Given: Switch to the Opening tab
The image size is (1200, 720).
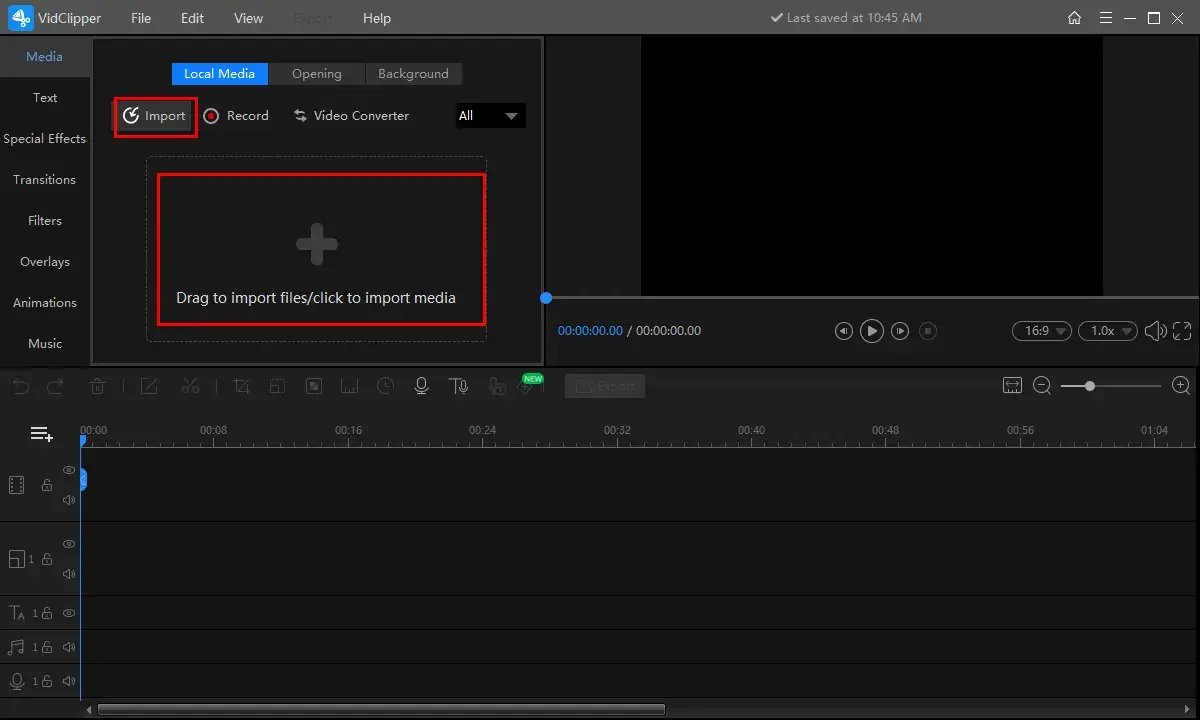Looking at the screenshot, I should [x=316, y=74].
